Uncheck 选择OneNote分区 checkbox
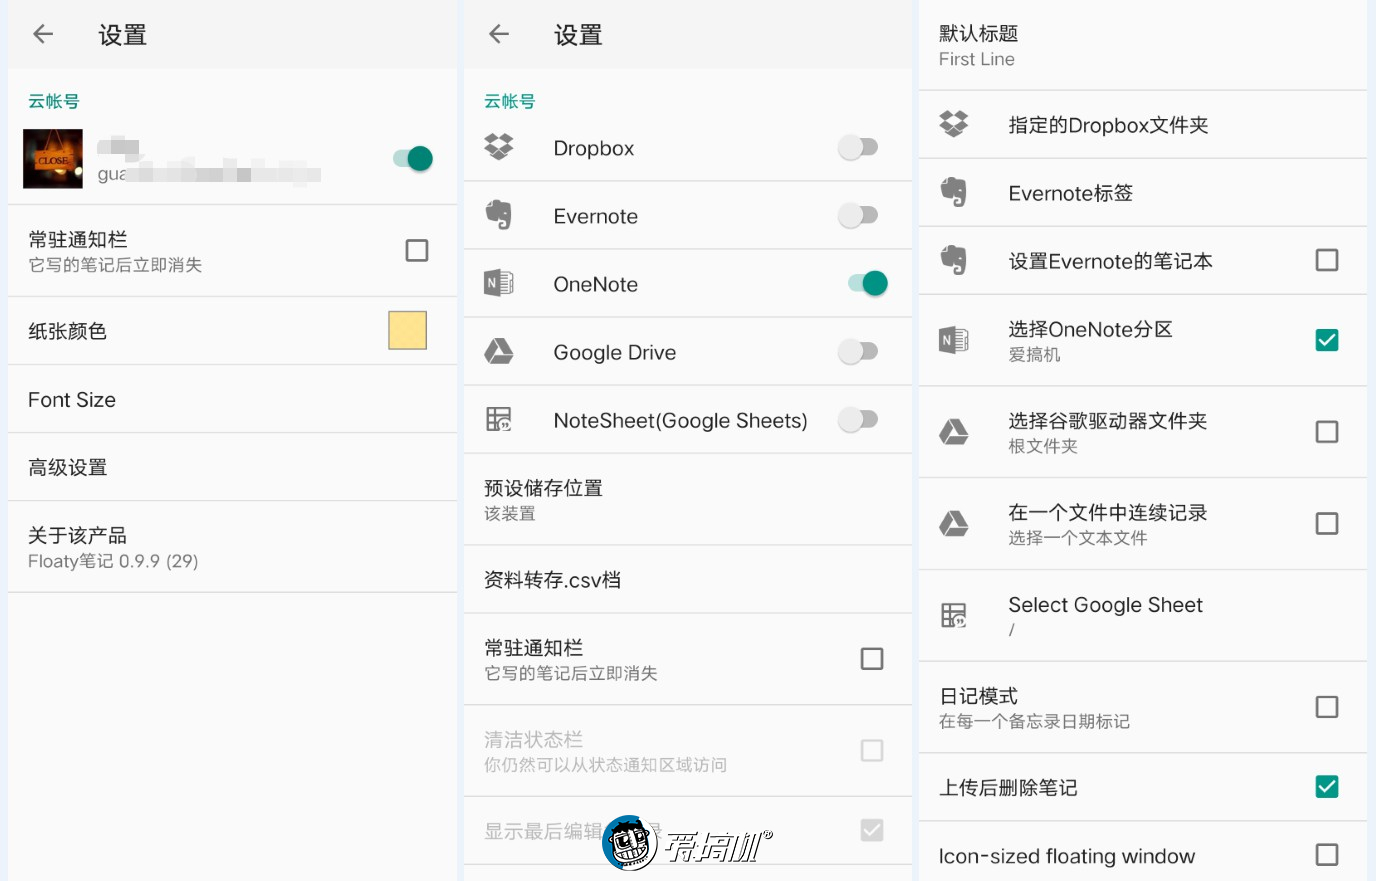Screen dimensions: 1376x881 (x=1327, y=340)
